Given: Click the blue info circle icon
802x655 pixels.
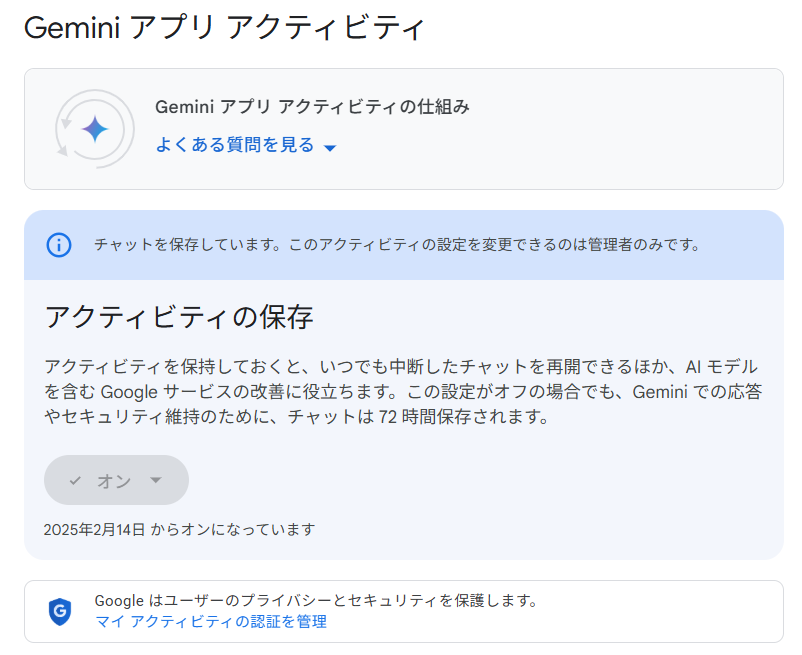Looking at the screenshot, I should pyautogui.click(x=59, y=245).
